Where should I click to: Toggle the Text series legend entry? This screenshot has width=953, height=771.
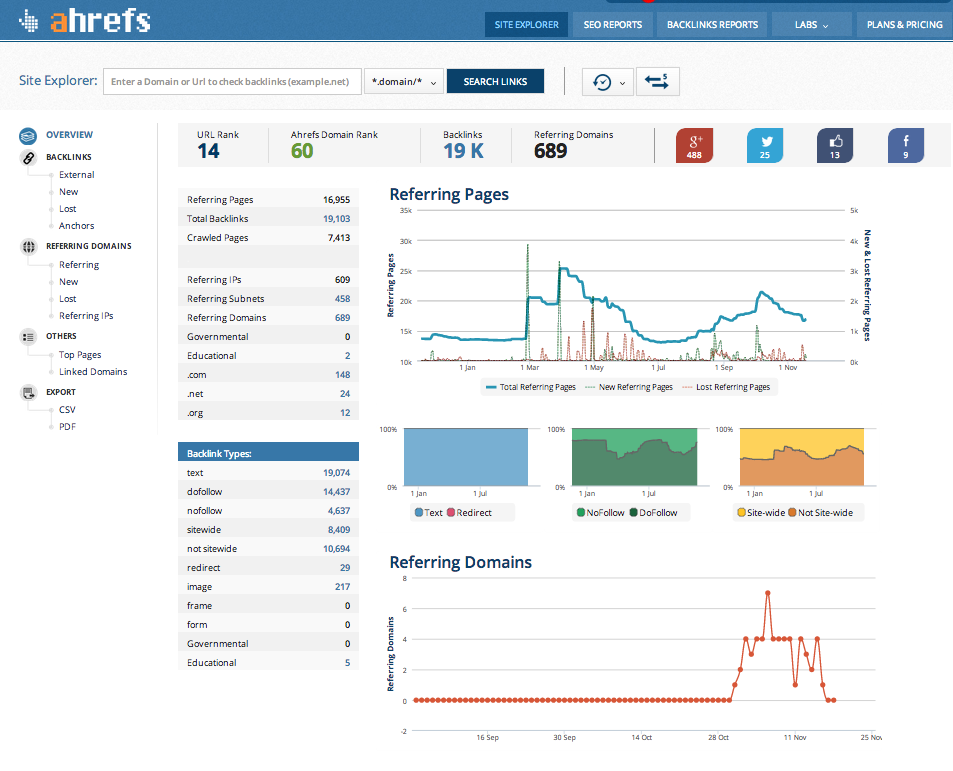pos(428,513)
